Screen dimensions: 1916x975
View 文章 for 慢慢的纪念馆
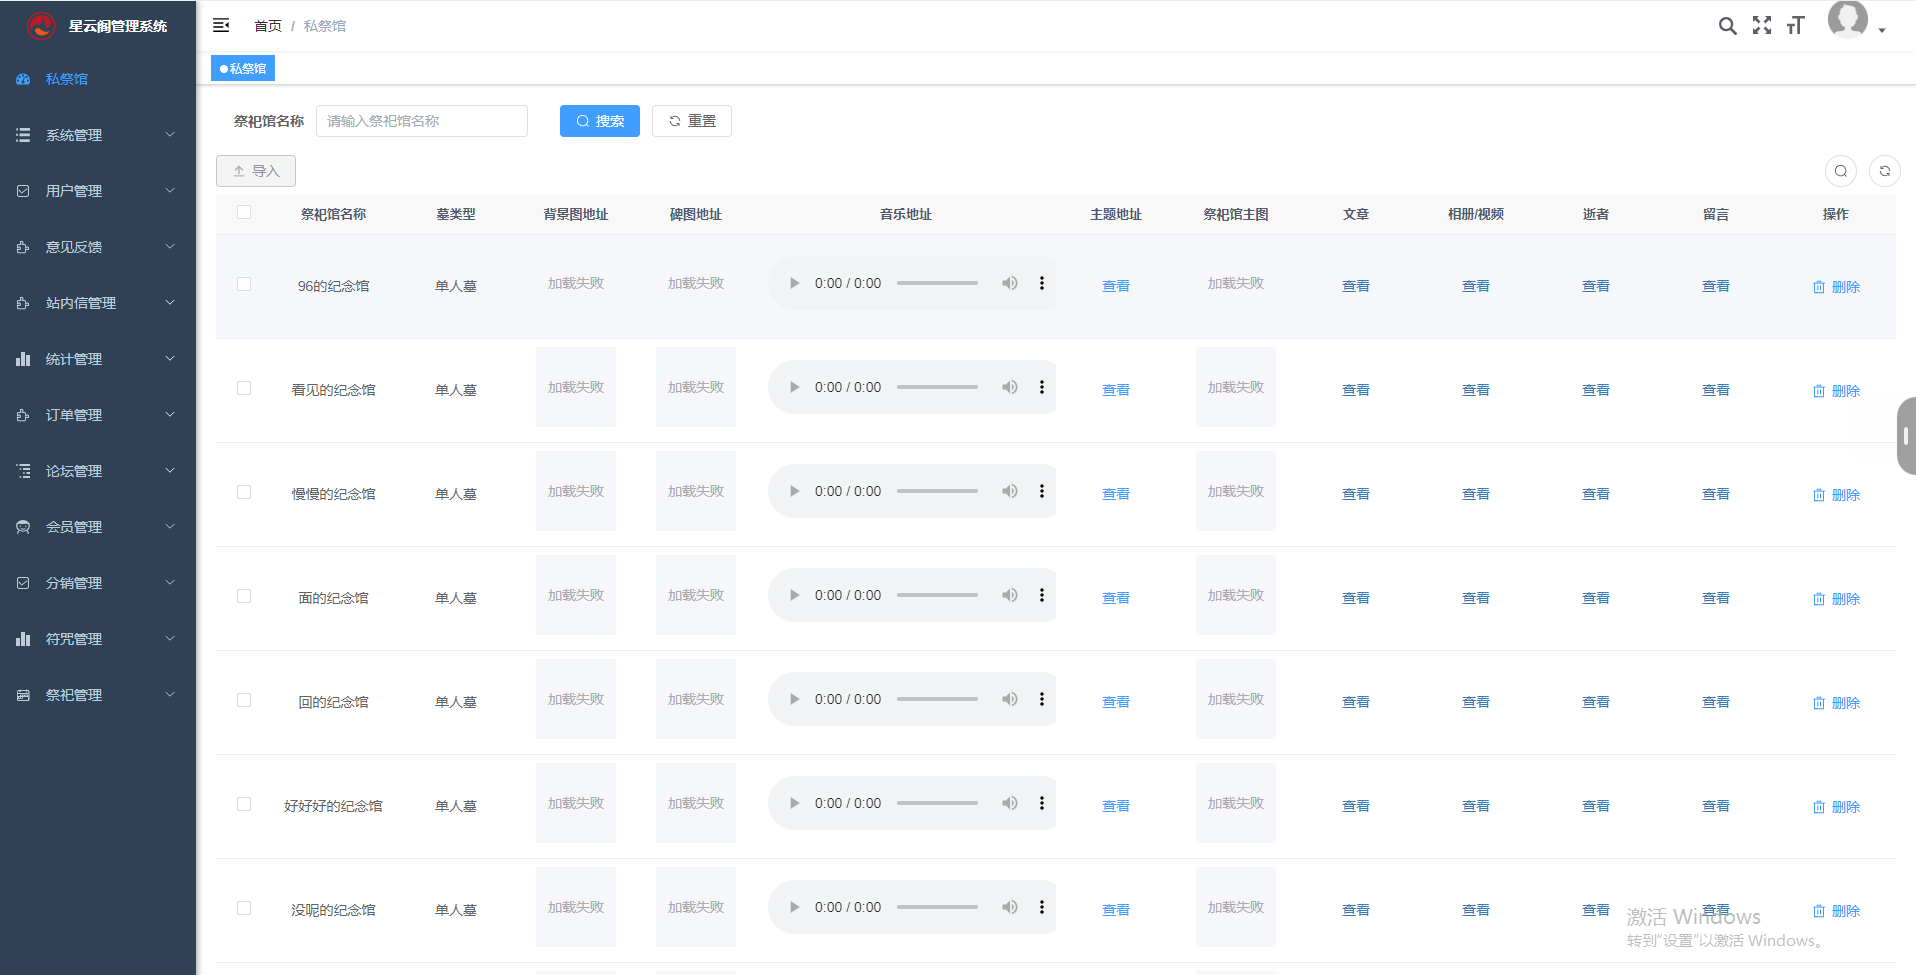(1356, 494)
